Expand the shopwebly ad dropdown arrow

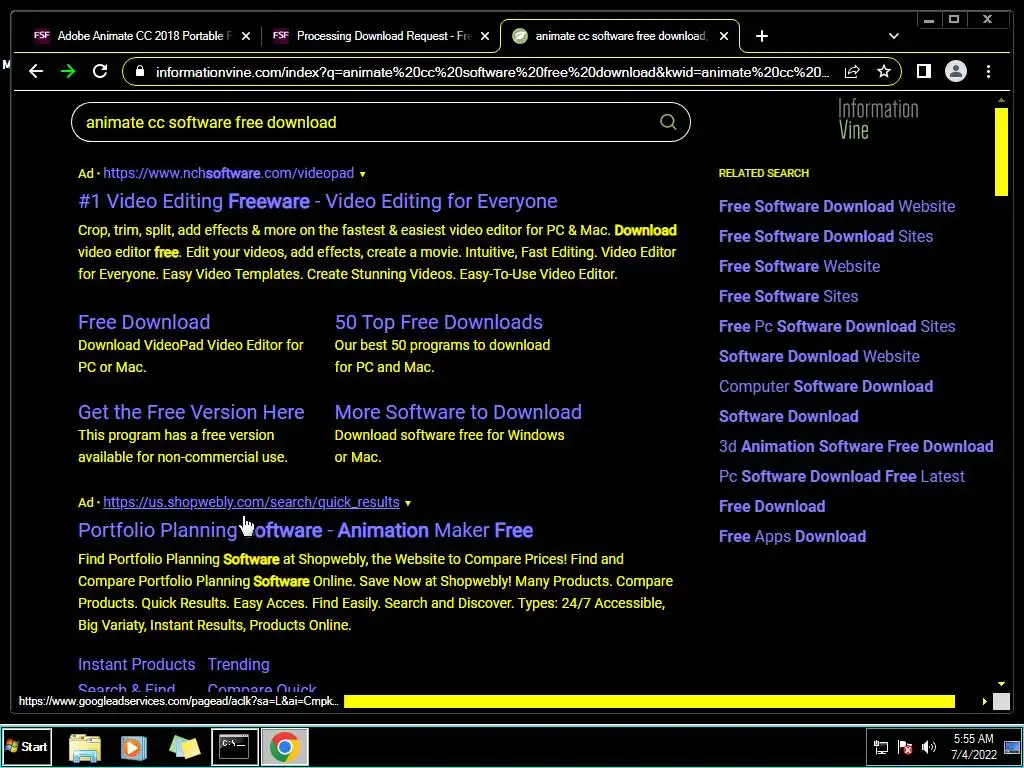pyautogui.click(x=408, y=503)
